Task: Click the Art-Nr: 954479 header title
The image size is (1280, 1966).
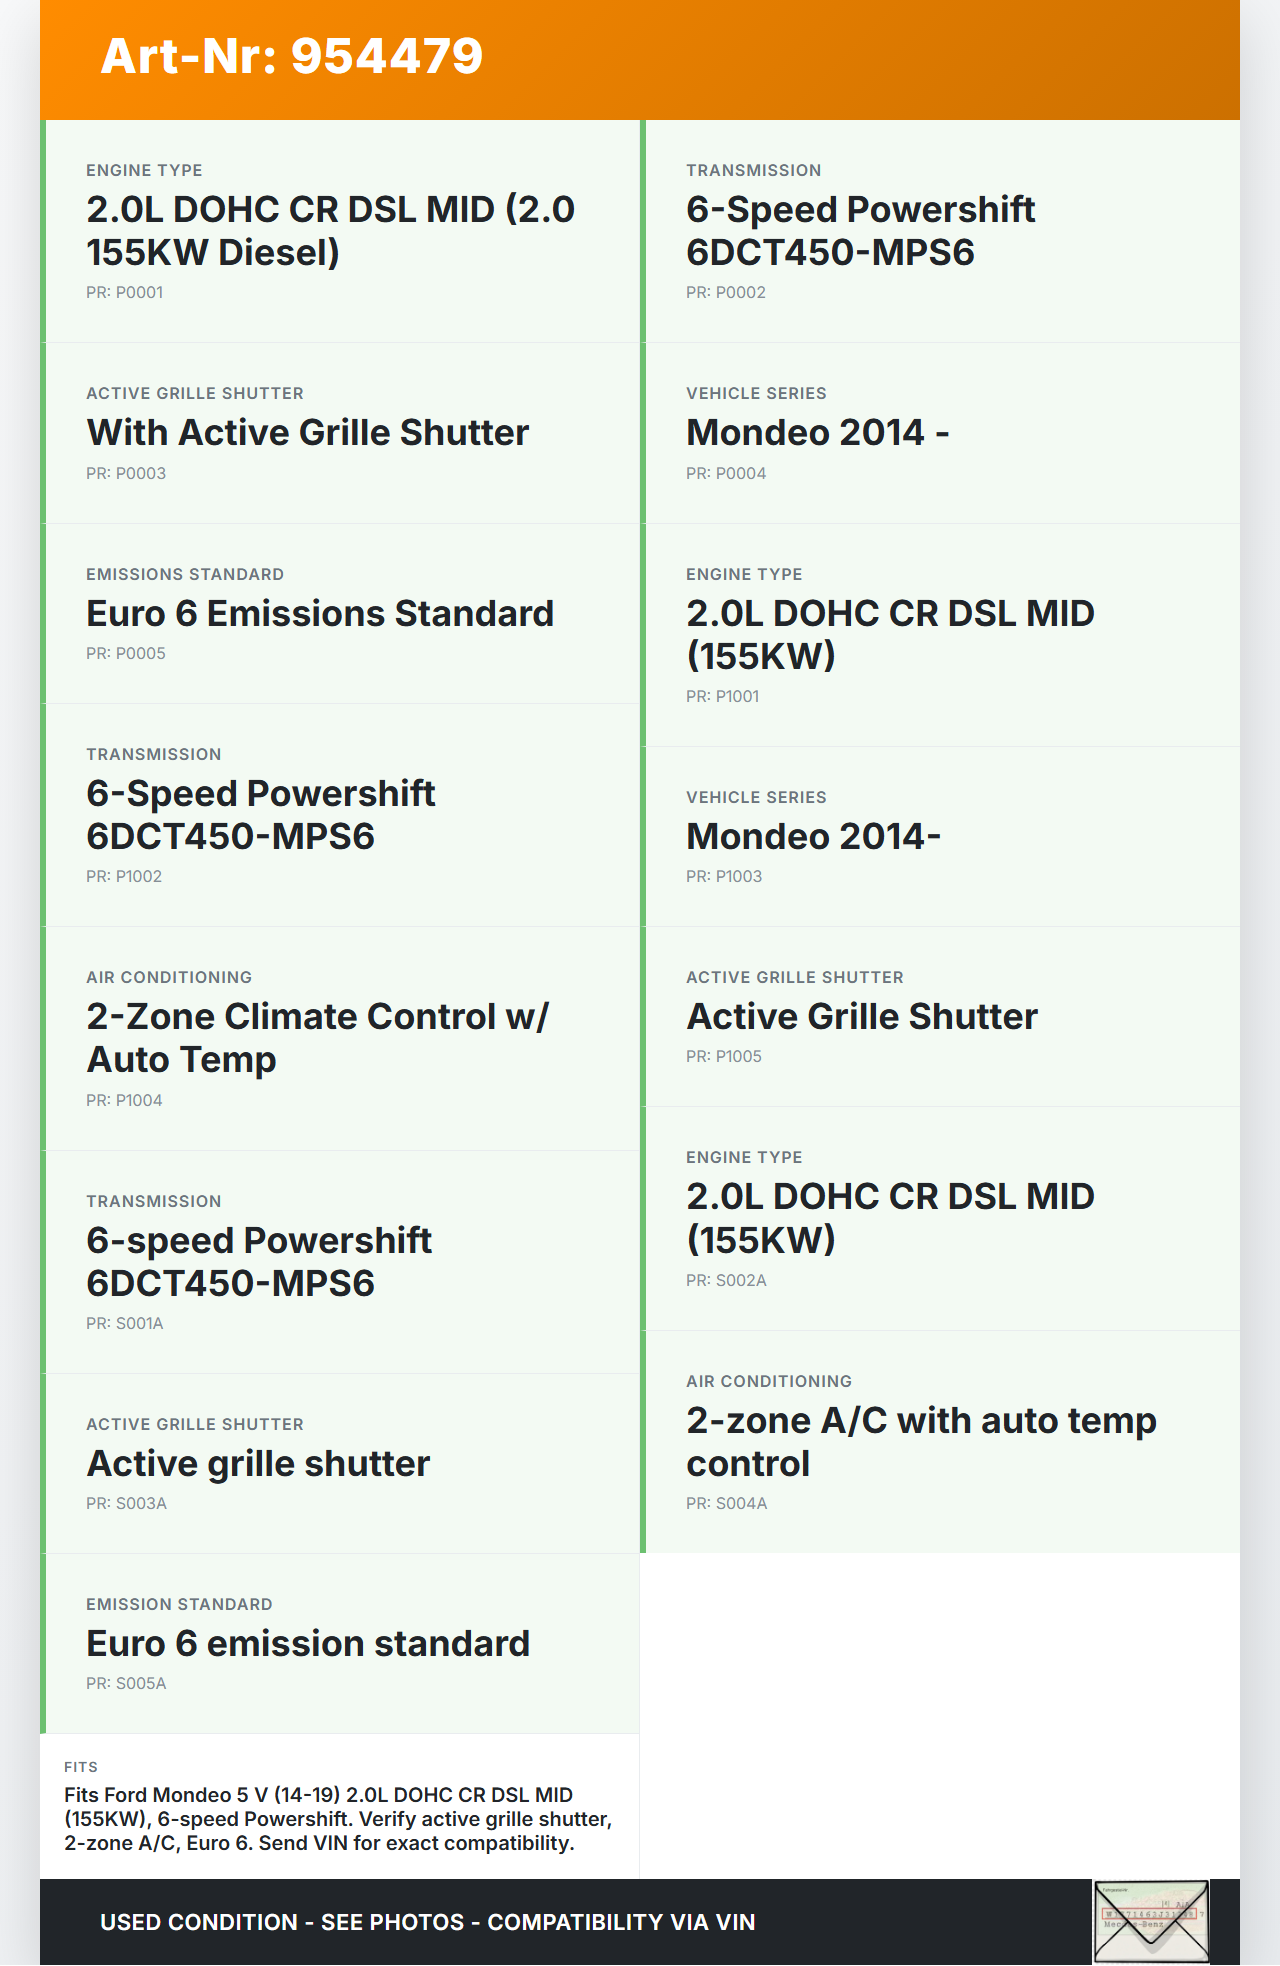Action: click(x=292, y=56)
